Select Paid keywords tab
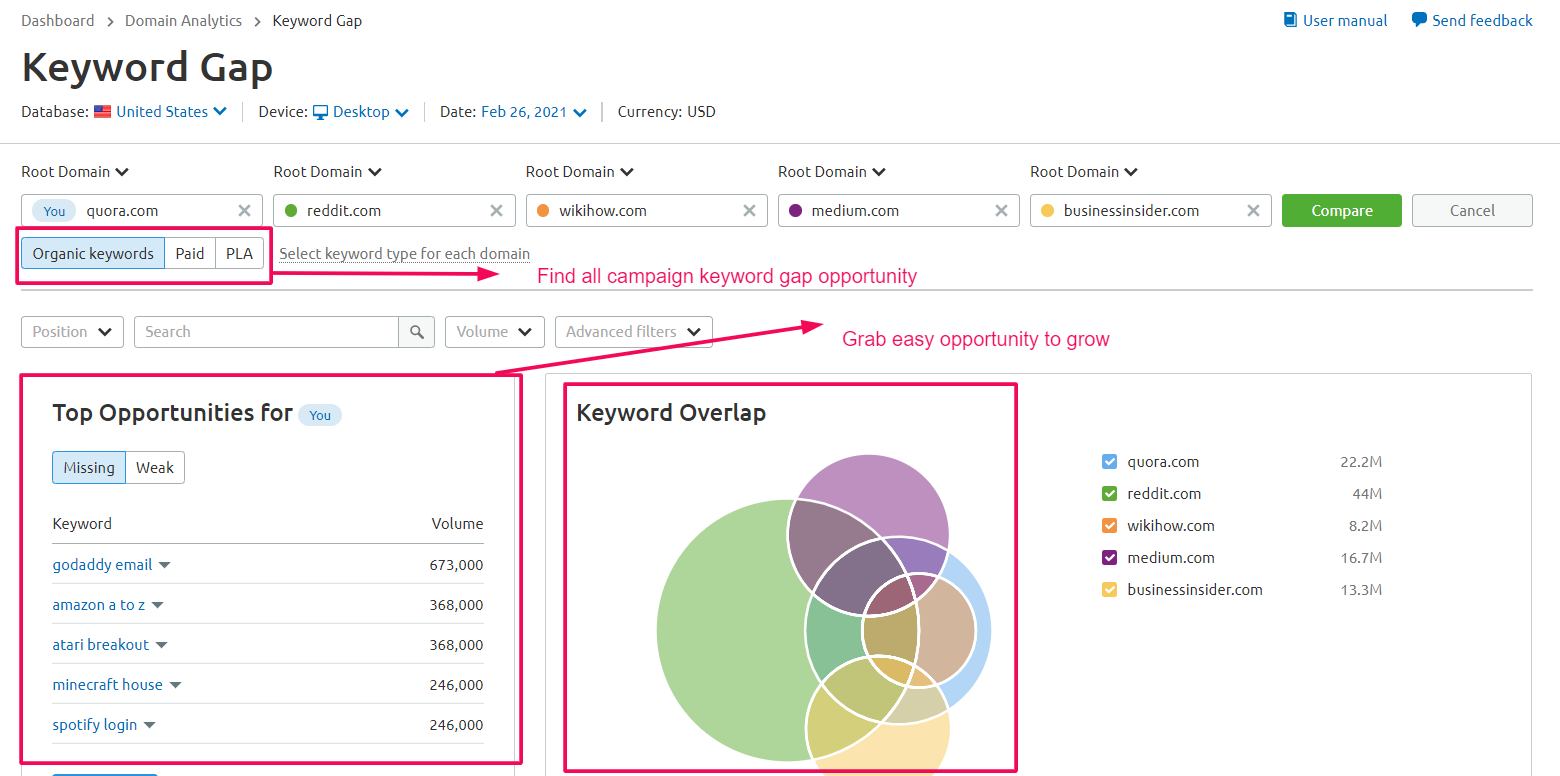Screen dimensions: 1560x776 [x=190, y=254]
